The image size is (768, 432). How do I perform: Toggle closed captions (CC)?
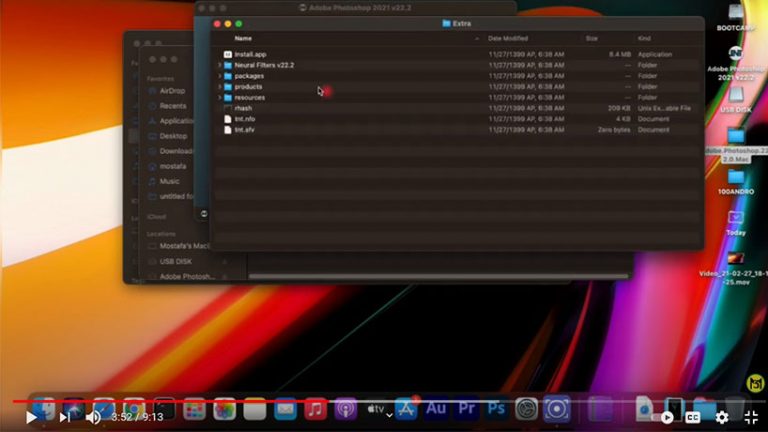[693, 417]
